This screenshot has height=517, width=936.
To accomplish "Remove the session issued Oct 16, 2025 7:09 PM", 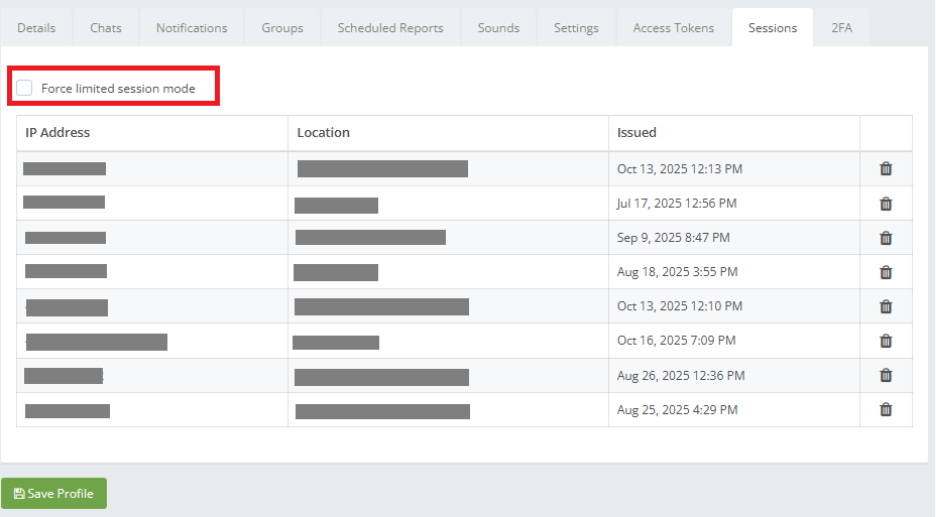I will [x=885, y=341].
